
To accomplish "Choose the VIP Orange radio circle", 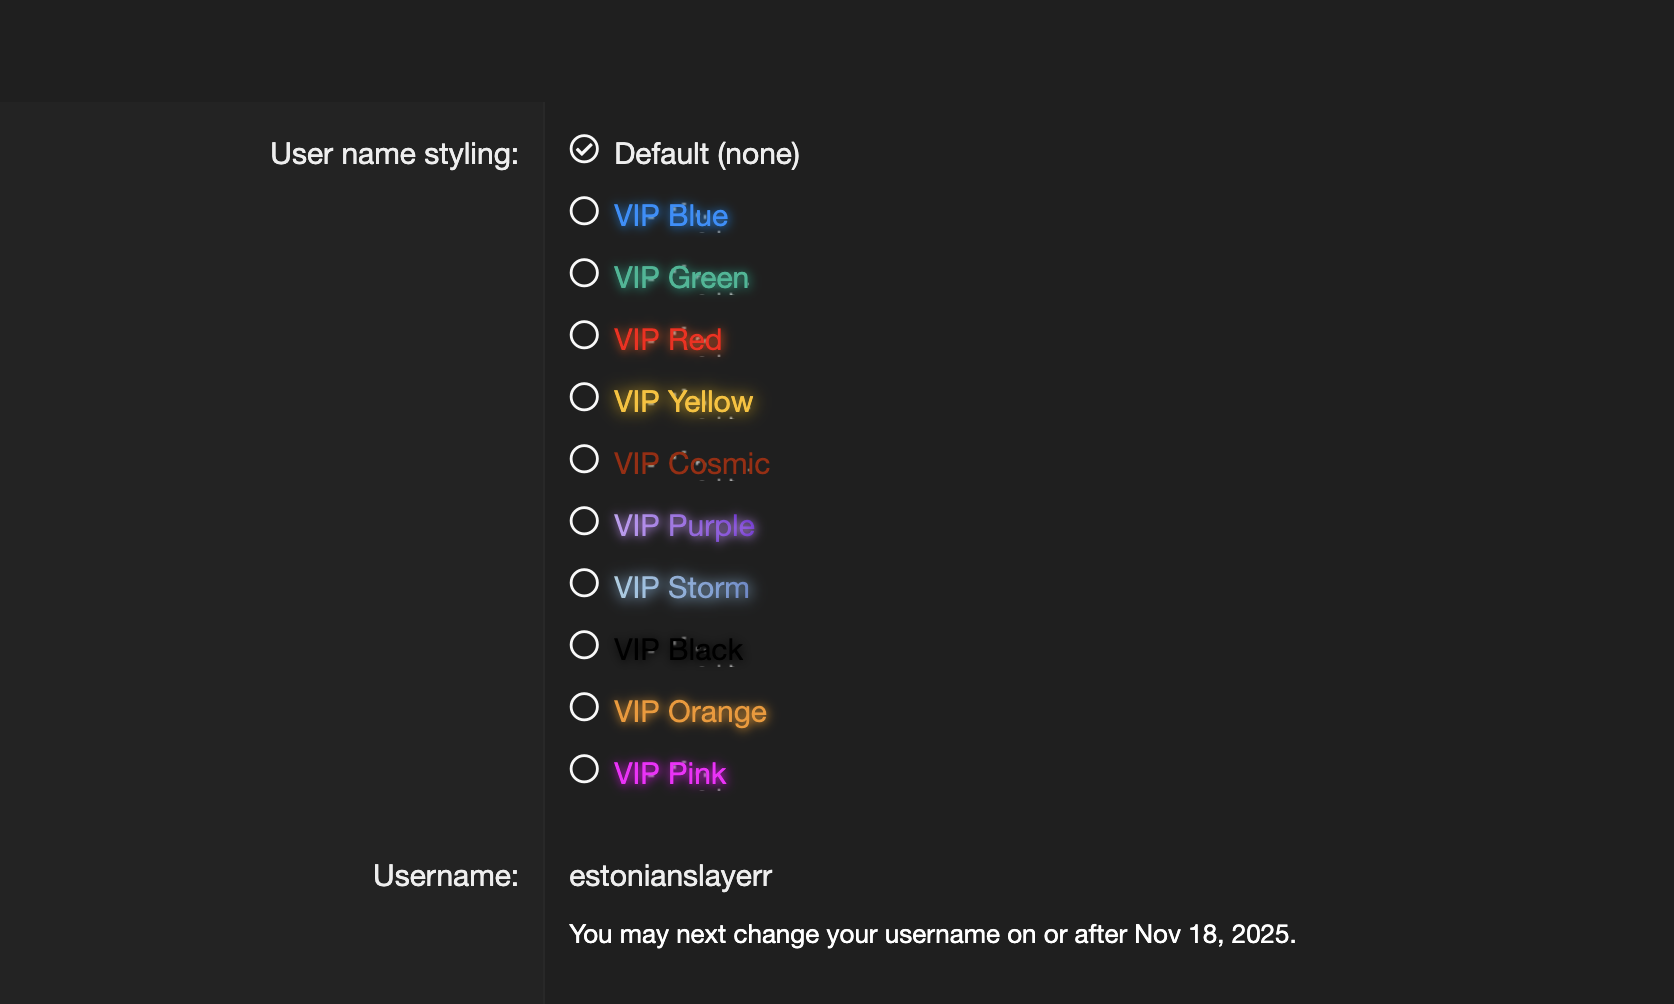I will click(x=584, y=707).
